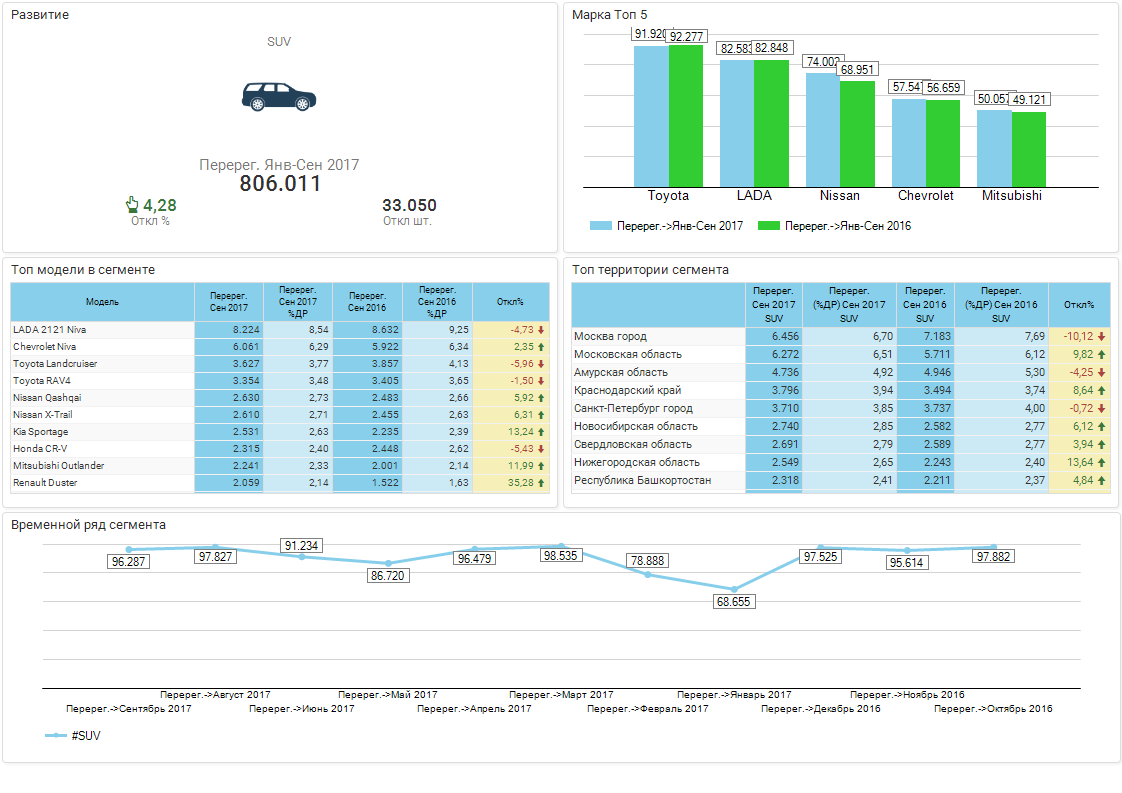This screenshot has height=793, width=1122.
Task: Click the Модель column header
Action: point(102,302)
